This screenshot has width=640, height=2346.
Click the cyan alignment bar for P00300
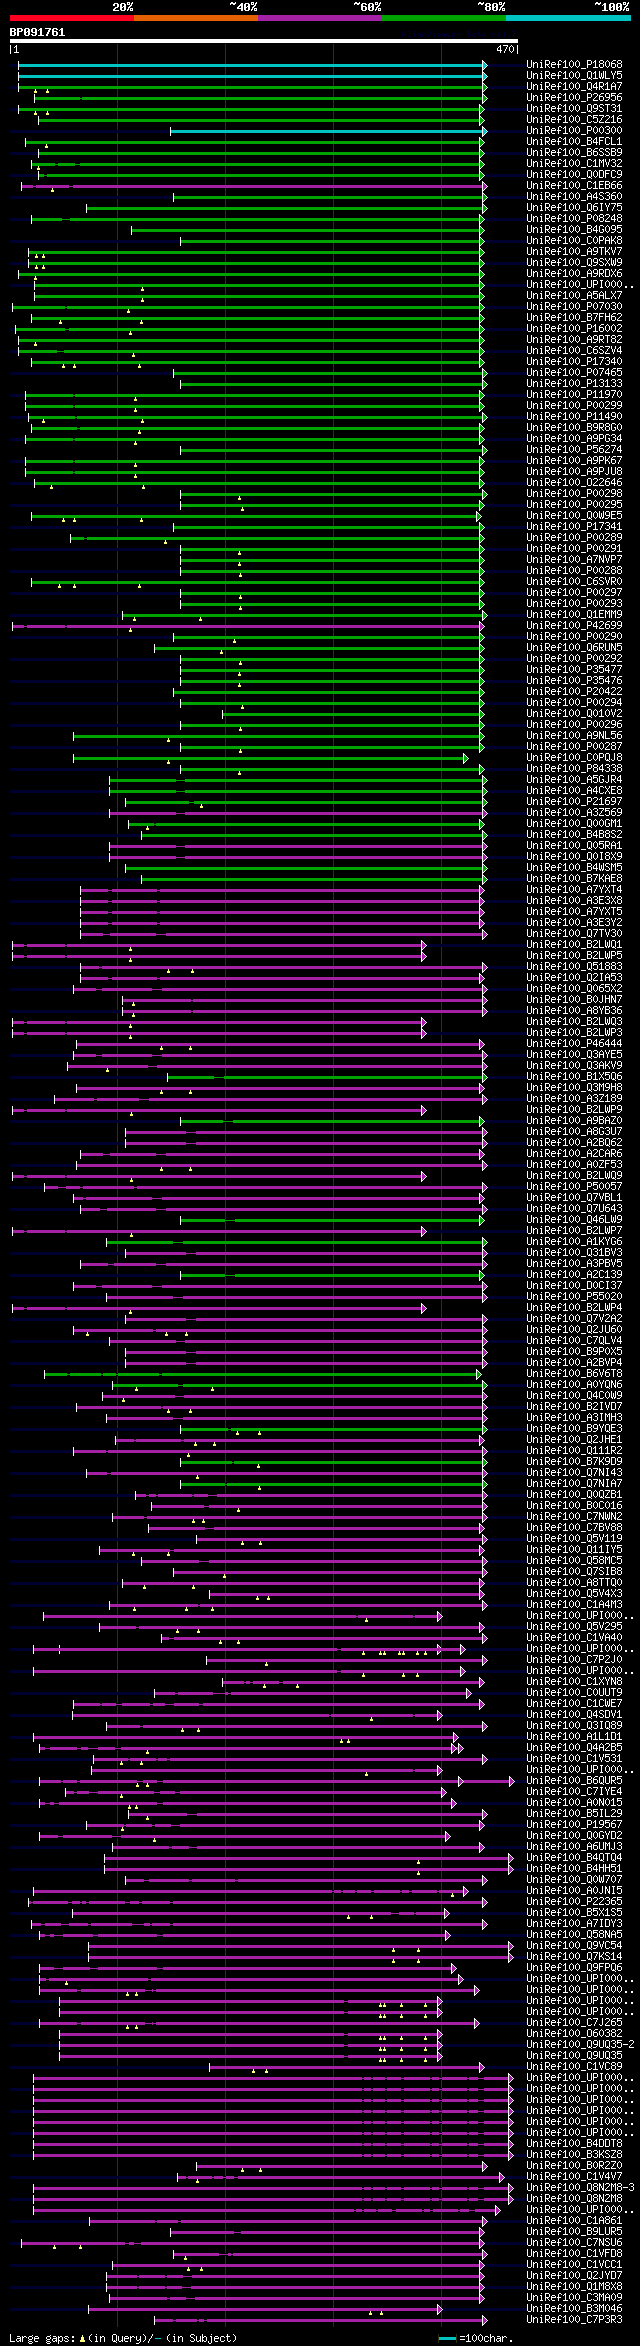[328, 131]
